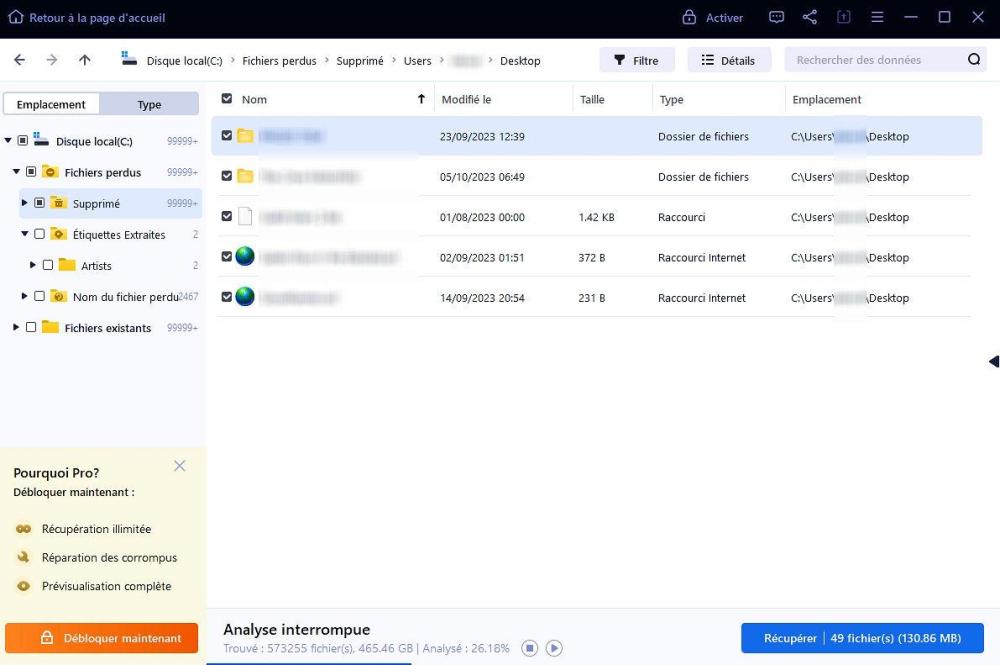Expand the Artists tree node
This screenshot has width=1000, height=665.
pos(33,265)
